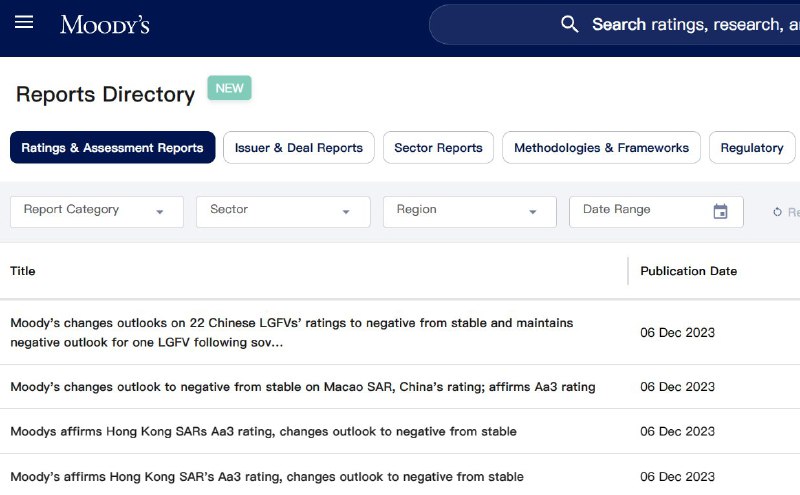Sort by the Title column header
This screenshot has width=800, height=495.
pyautogui.click(x=23, y=271)
